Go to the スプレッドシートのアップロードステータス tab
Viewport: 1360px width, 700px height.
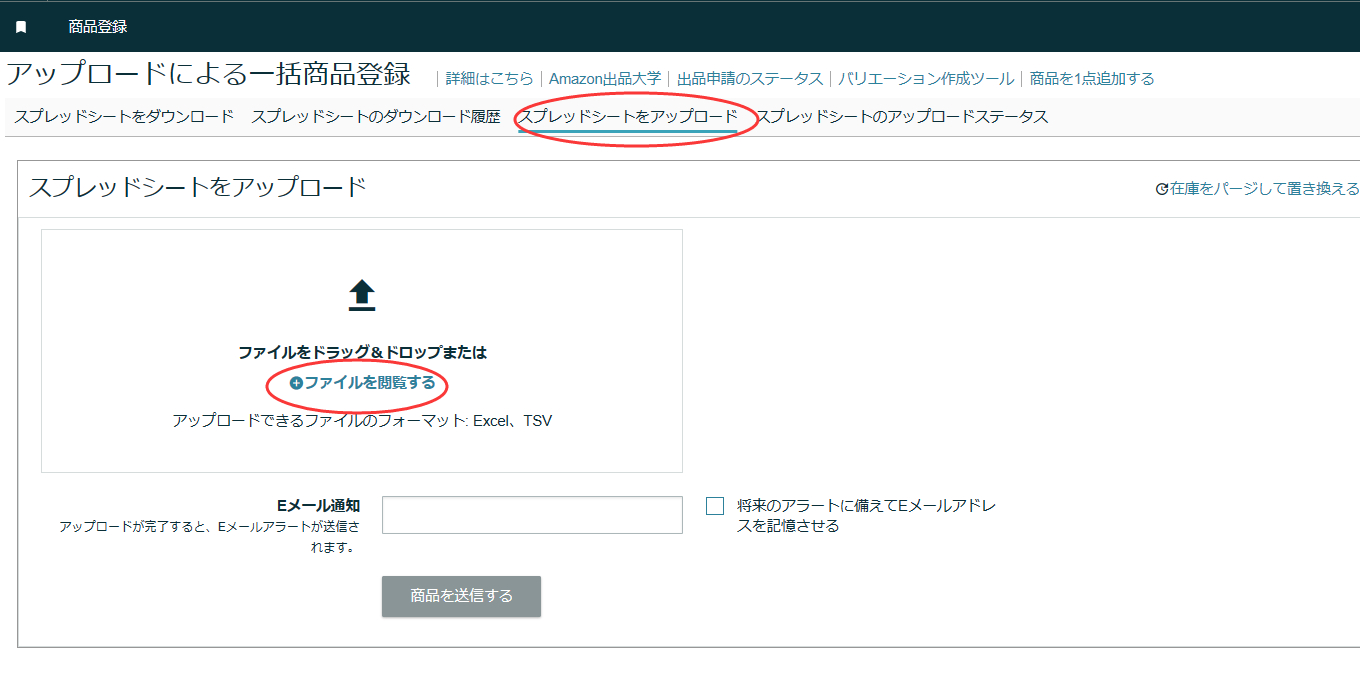[902, 117]
